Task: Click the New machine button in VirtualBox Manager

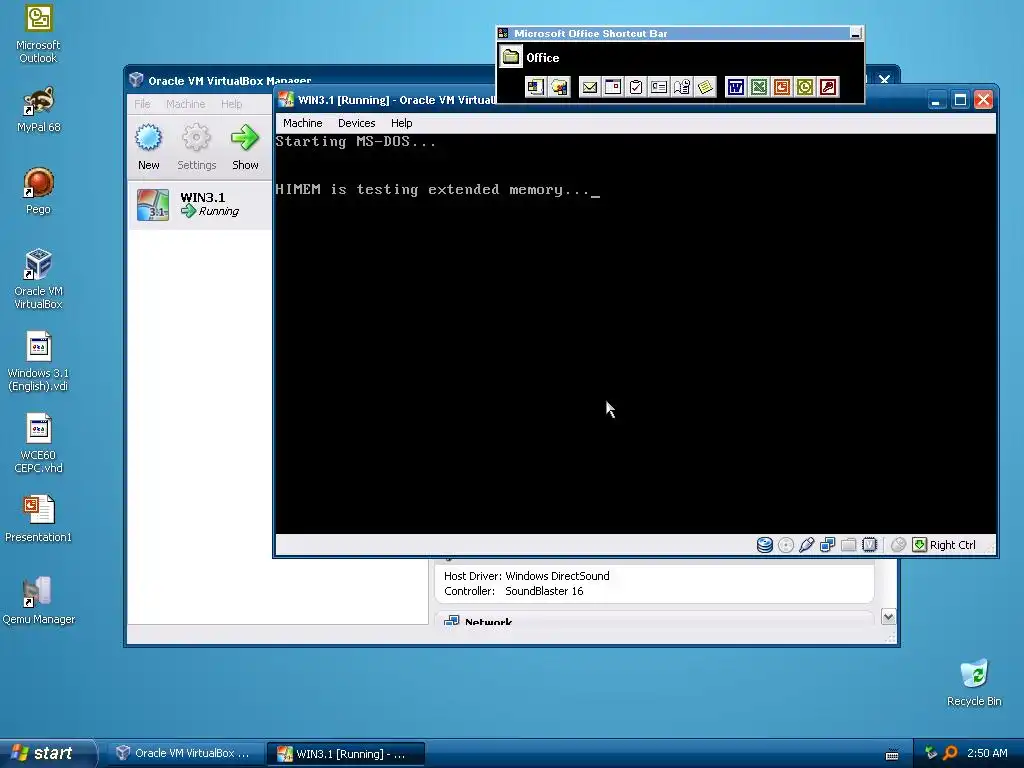Action: [x=148, y=148]
